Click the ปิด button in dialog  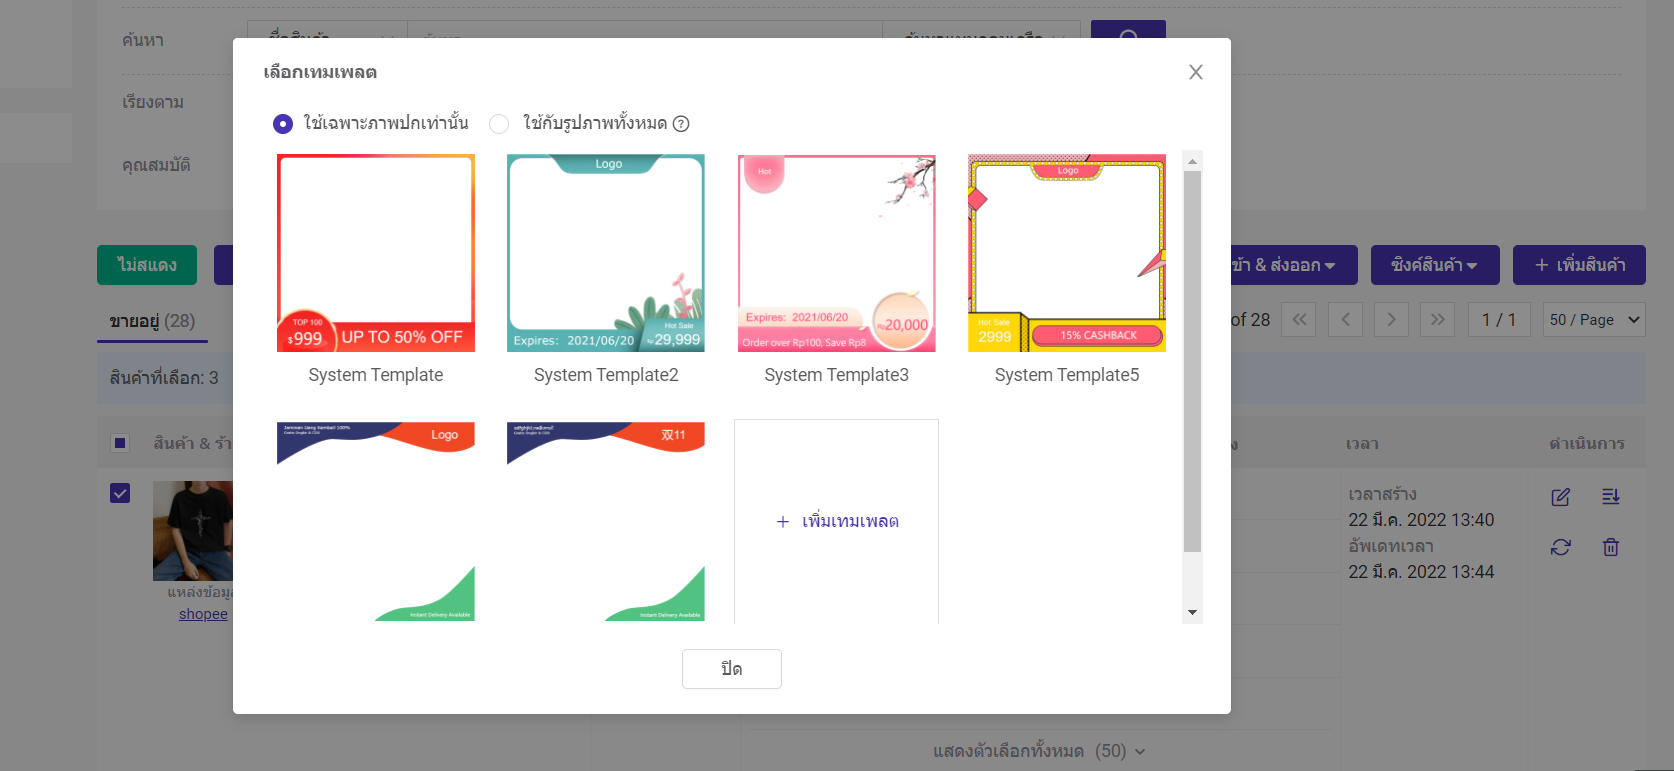click(731, 669)
